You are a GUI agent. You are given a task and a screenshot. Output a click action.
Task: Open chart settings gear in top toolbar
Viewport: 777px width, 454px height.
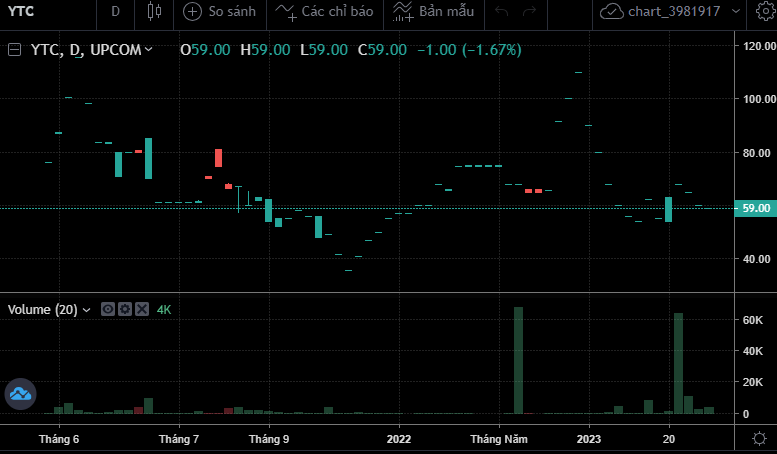click(763, 12)
